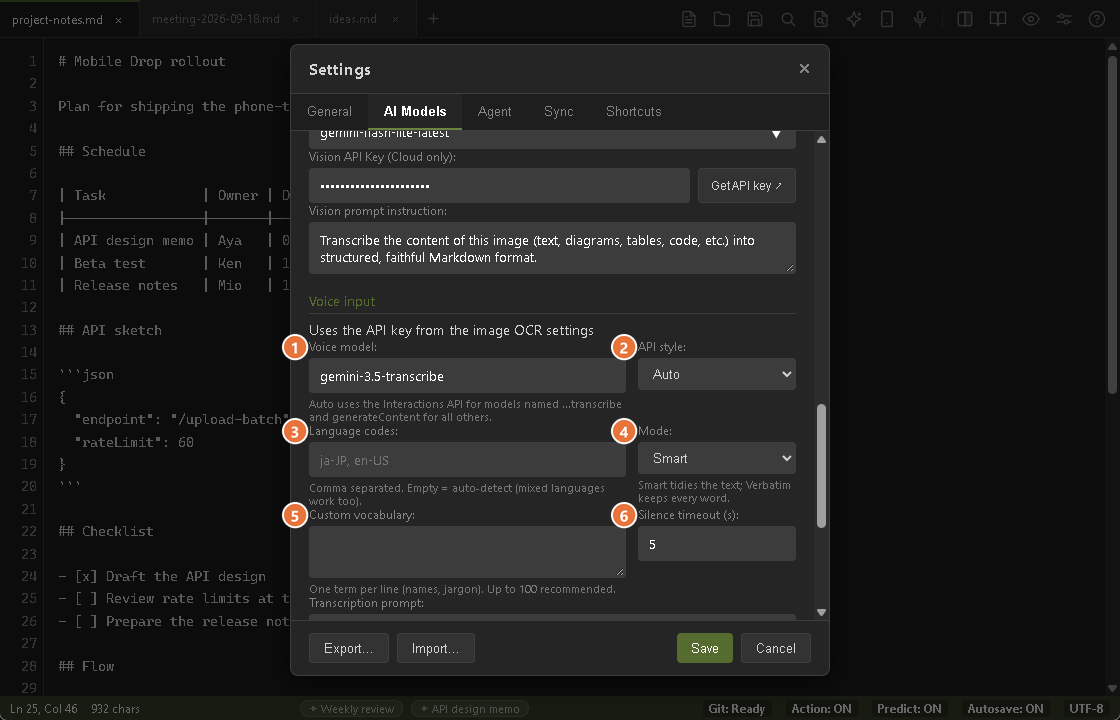Close the project-notes.md tab

[x=119, y=20]
